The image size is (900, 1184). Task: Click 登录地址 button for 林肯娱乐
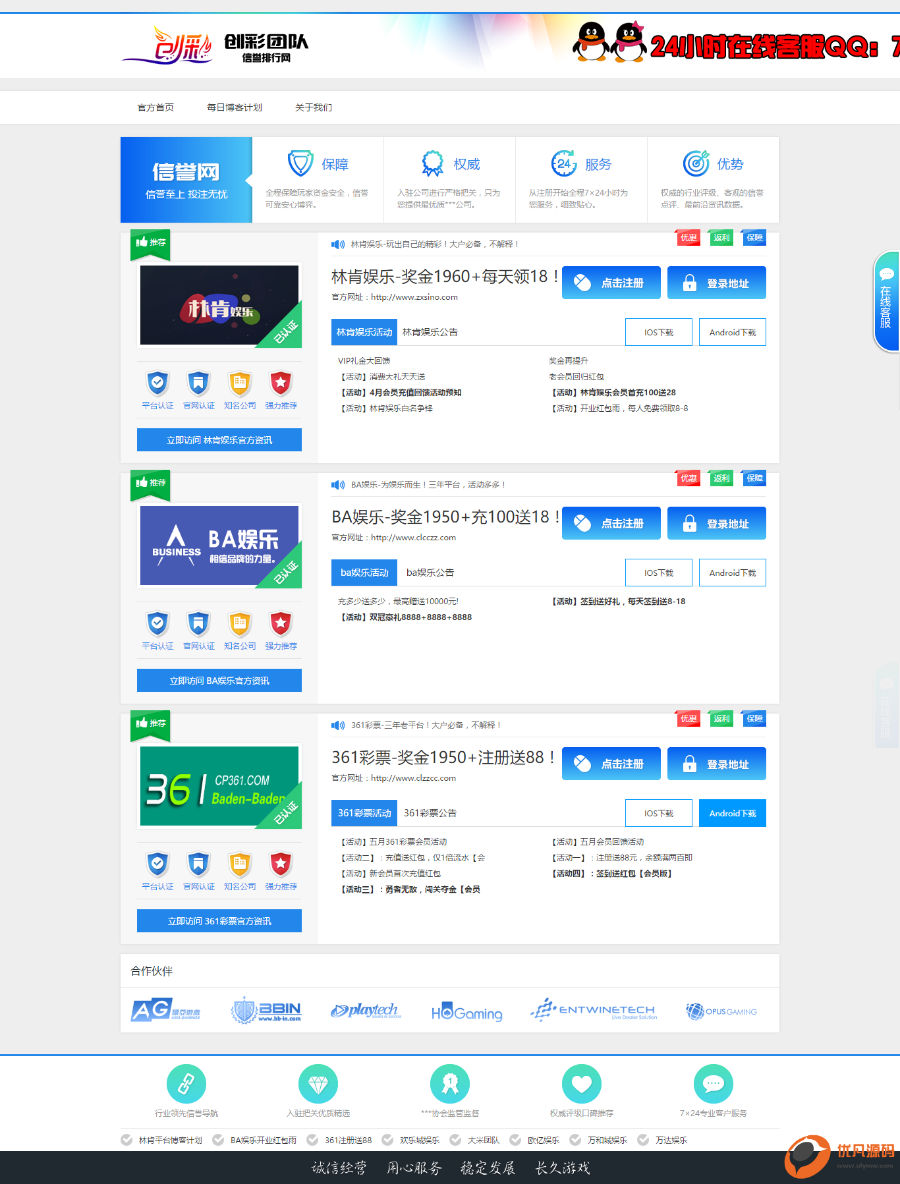tap(717, 282)
